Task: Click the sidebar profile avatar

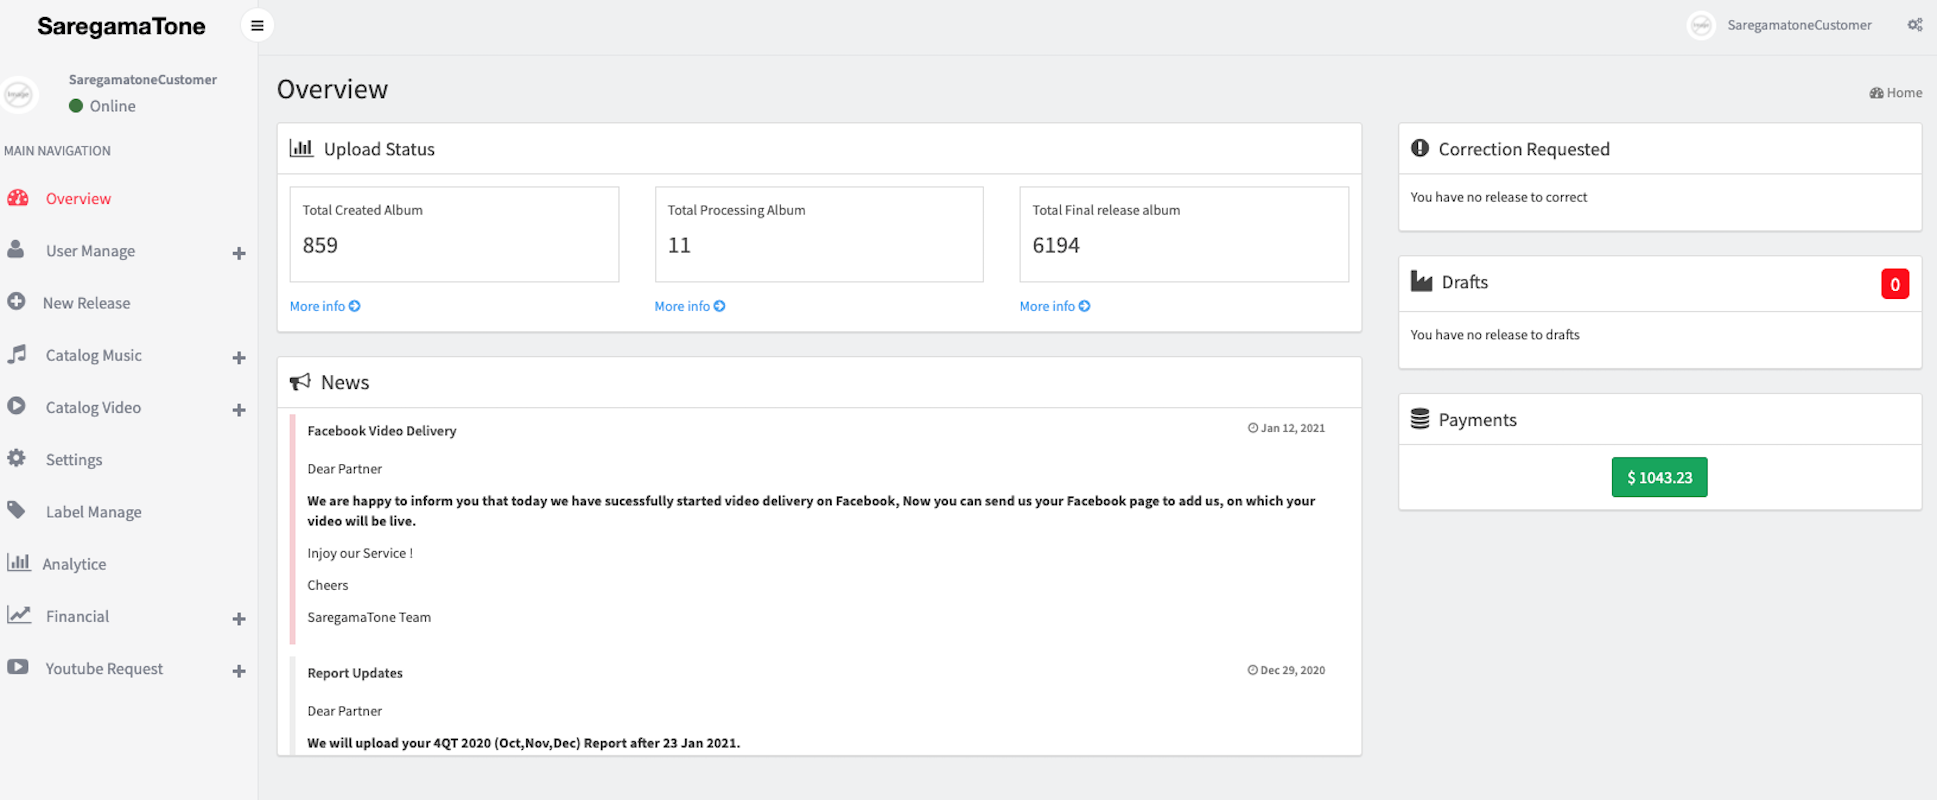Action: 19,94
